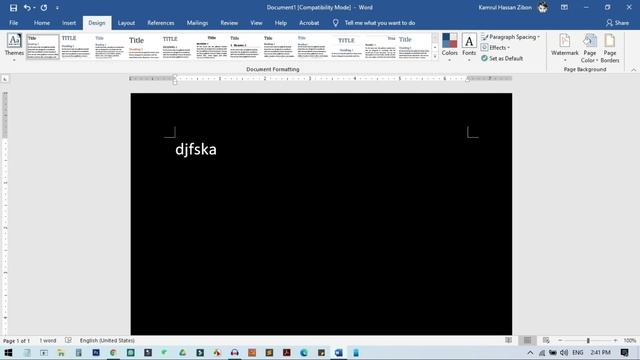Click the 'Page 1 of 1' status indicator
The height and width of the screenshot is (360, 640).
click(17, 340)
